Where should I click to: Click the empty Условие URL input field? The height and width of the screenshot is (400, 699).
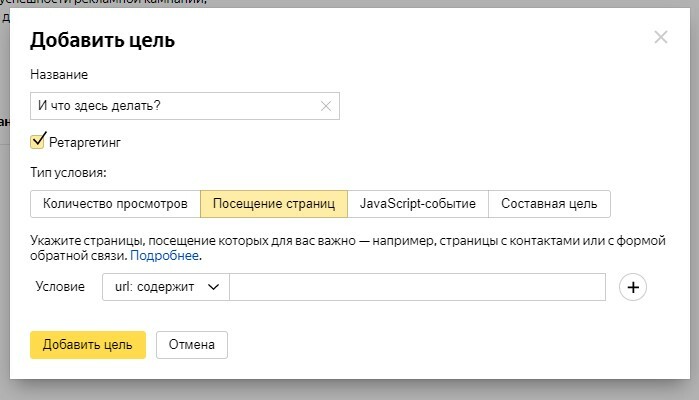click(x=417, y=287)
